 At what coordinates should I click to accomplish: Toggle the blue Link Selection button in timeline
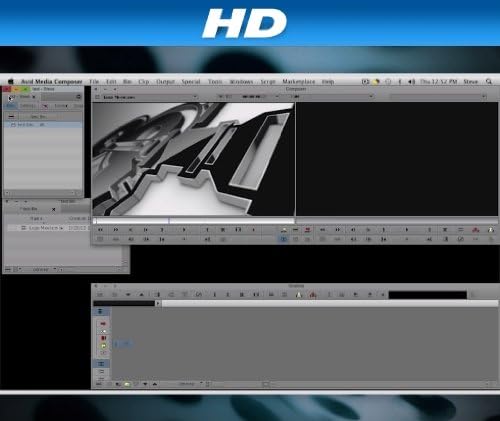point(101,363)
